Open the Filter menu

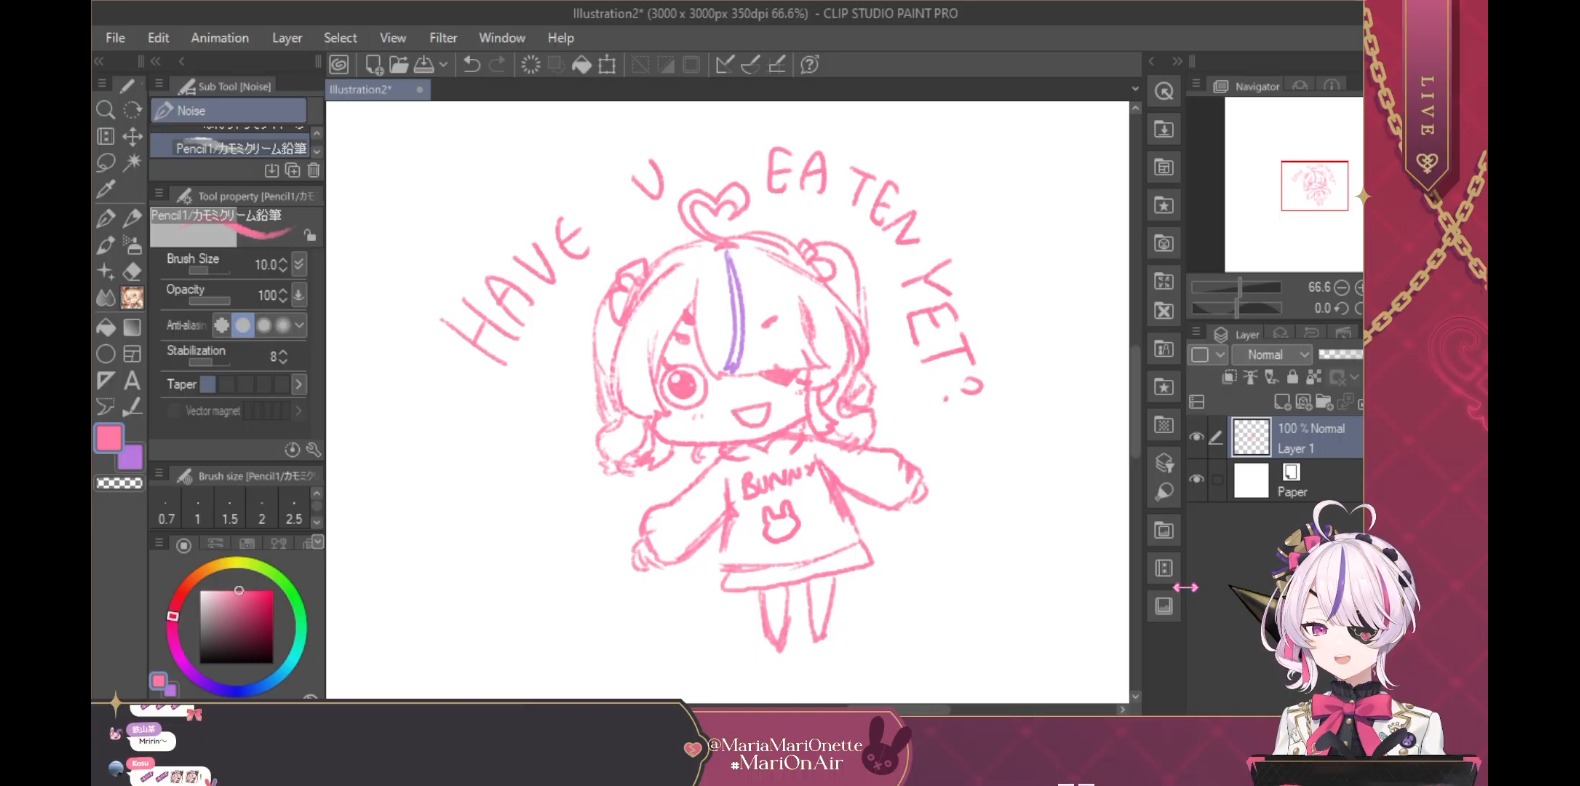coord(443,38)
